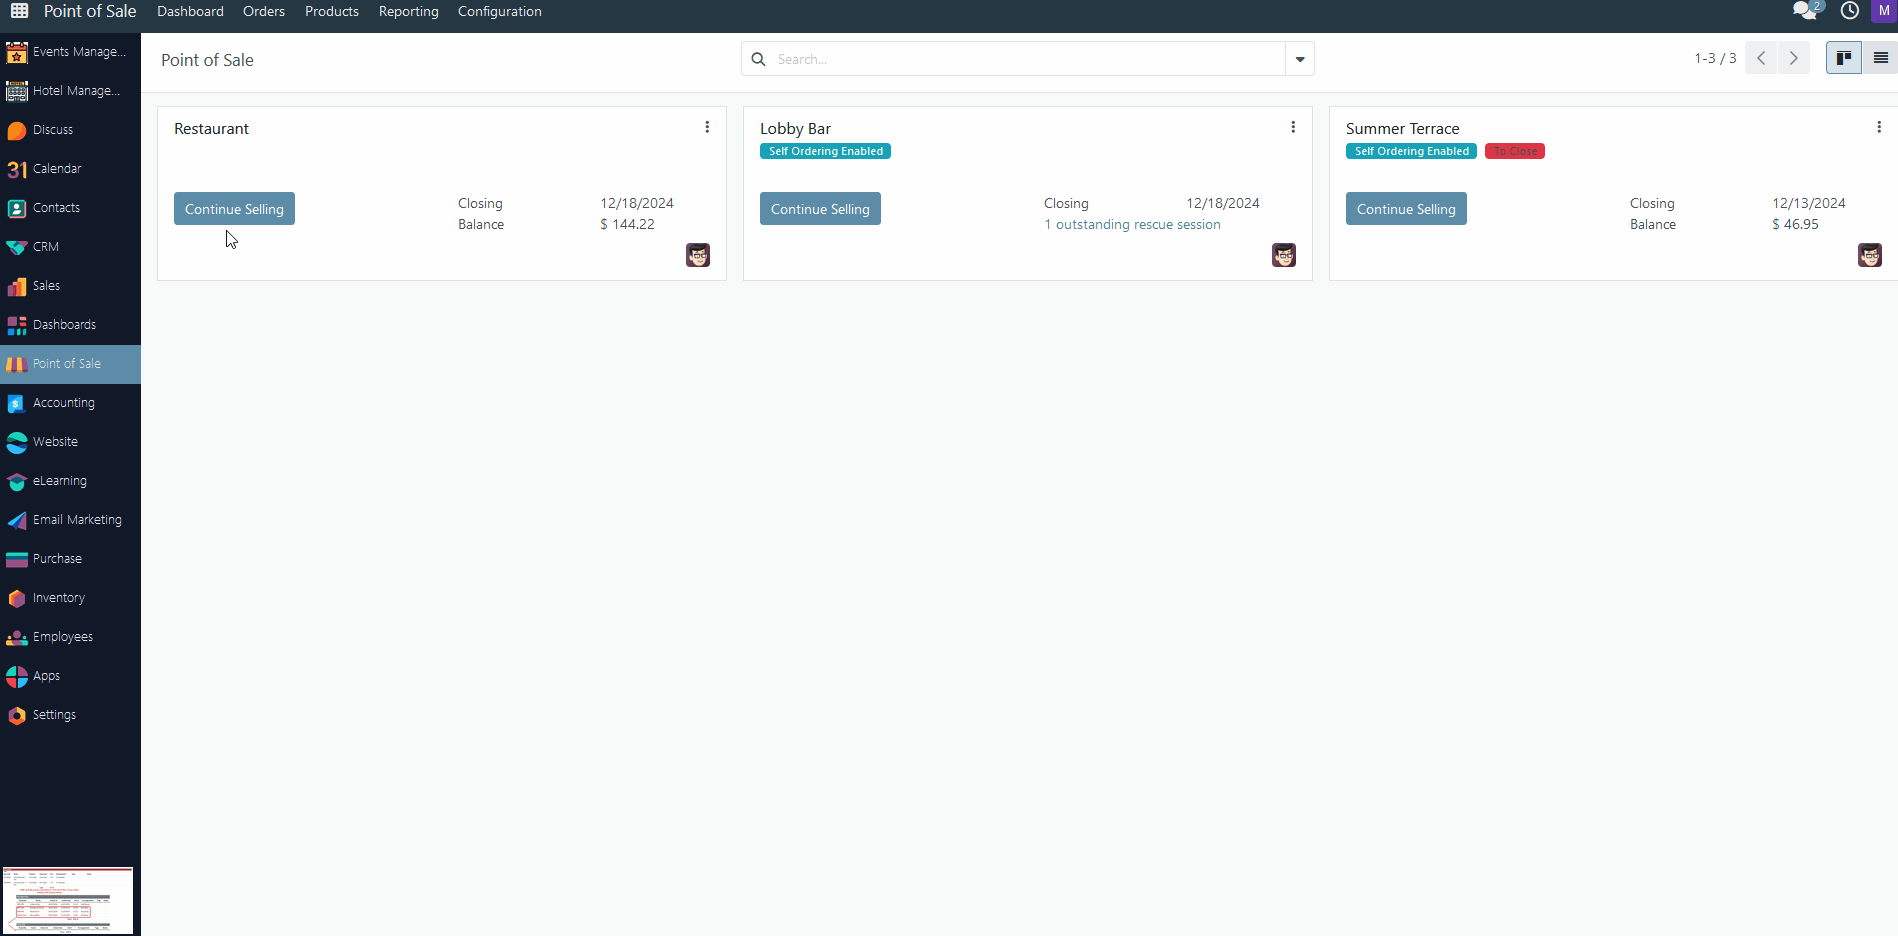Open the home apps grid icon
Screen dimensions: 1898x936
pyautogui.click(x=19, y=11)
